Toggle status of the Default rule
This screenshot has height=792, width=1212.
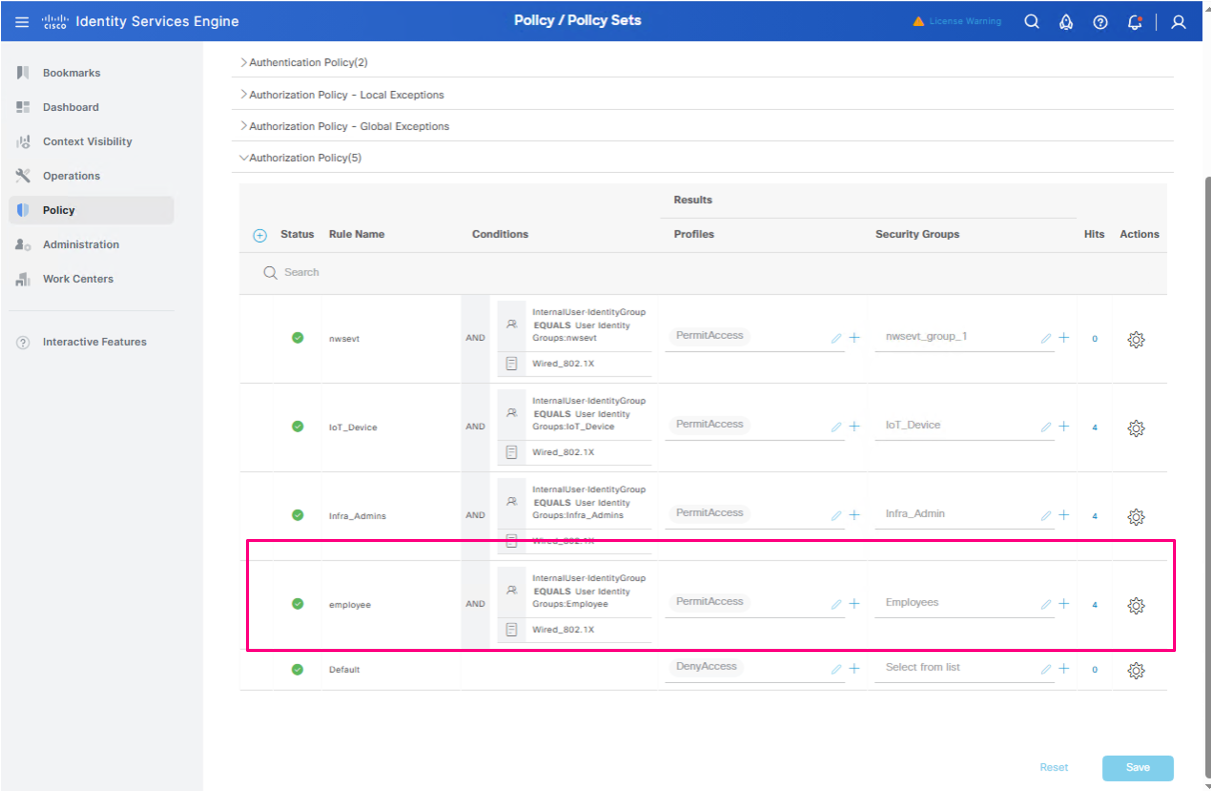tap(297, 669)
